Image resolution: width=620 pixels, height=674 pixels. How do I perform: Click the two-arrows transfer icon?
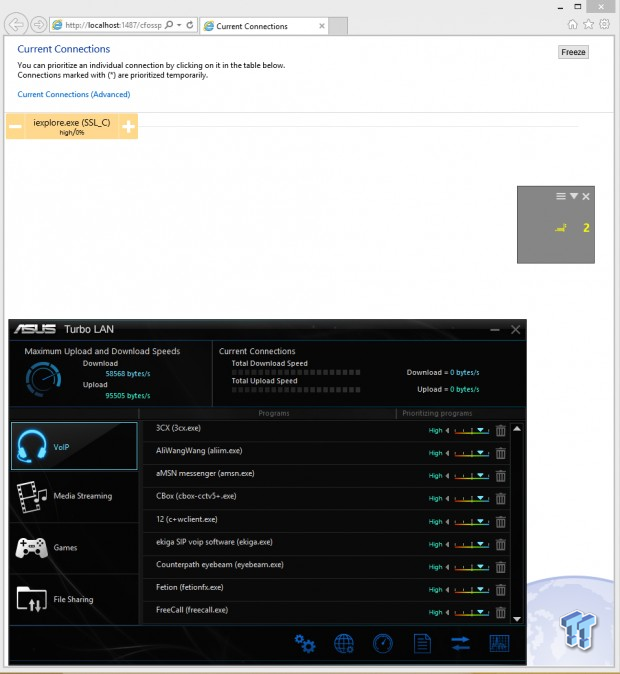tap(461, 643)
